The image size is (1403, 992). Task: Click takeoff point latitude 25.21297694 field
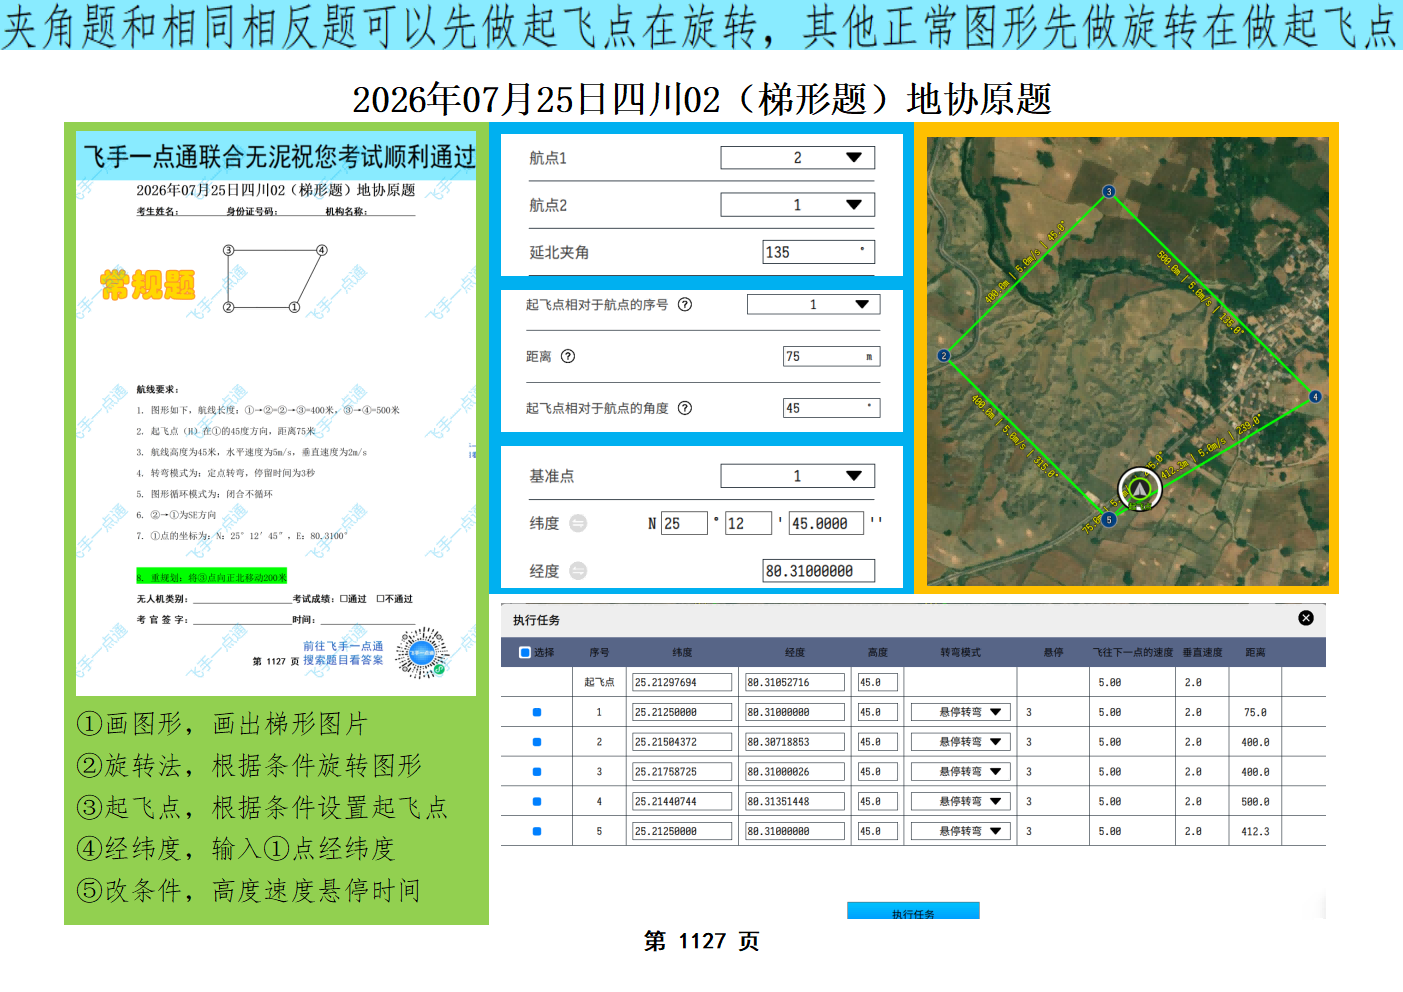(682, 682)
